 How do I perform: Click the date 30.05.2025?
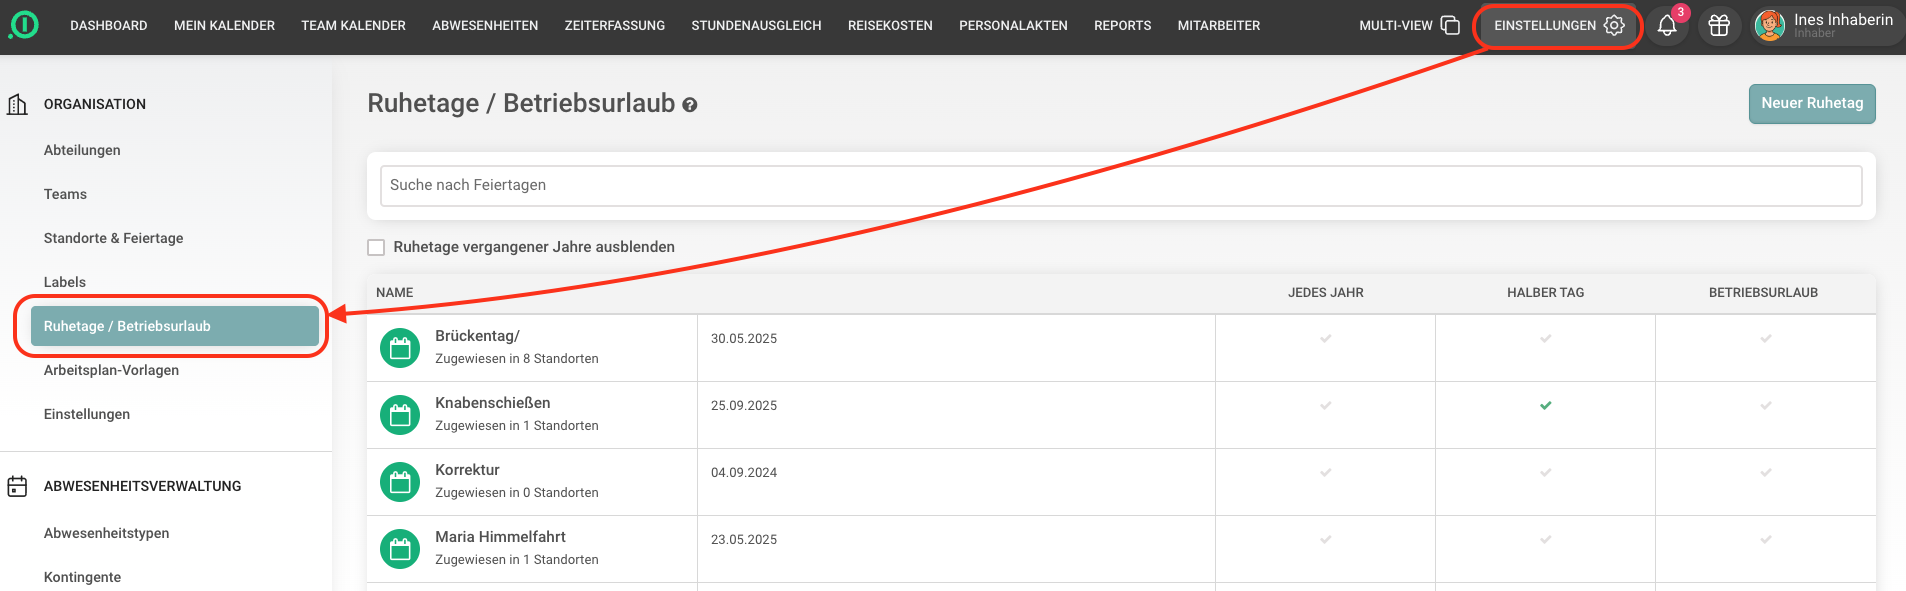coord(744,339)
